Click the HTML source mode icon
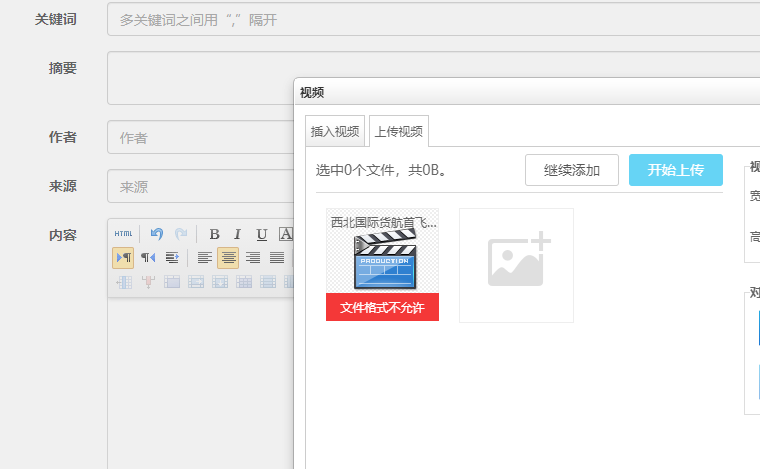Viewport: 760px width, 469px height. click(123, 234)
